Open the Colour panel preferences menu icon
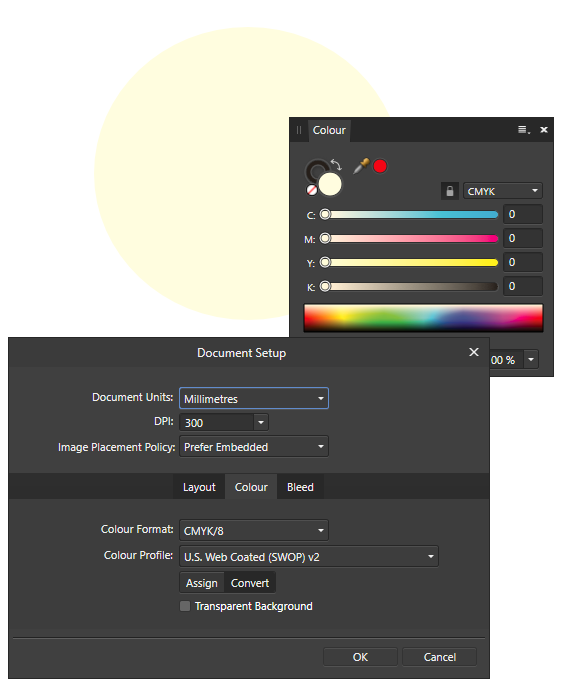 tap(524, 130)
